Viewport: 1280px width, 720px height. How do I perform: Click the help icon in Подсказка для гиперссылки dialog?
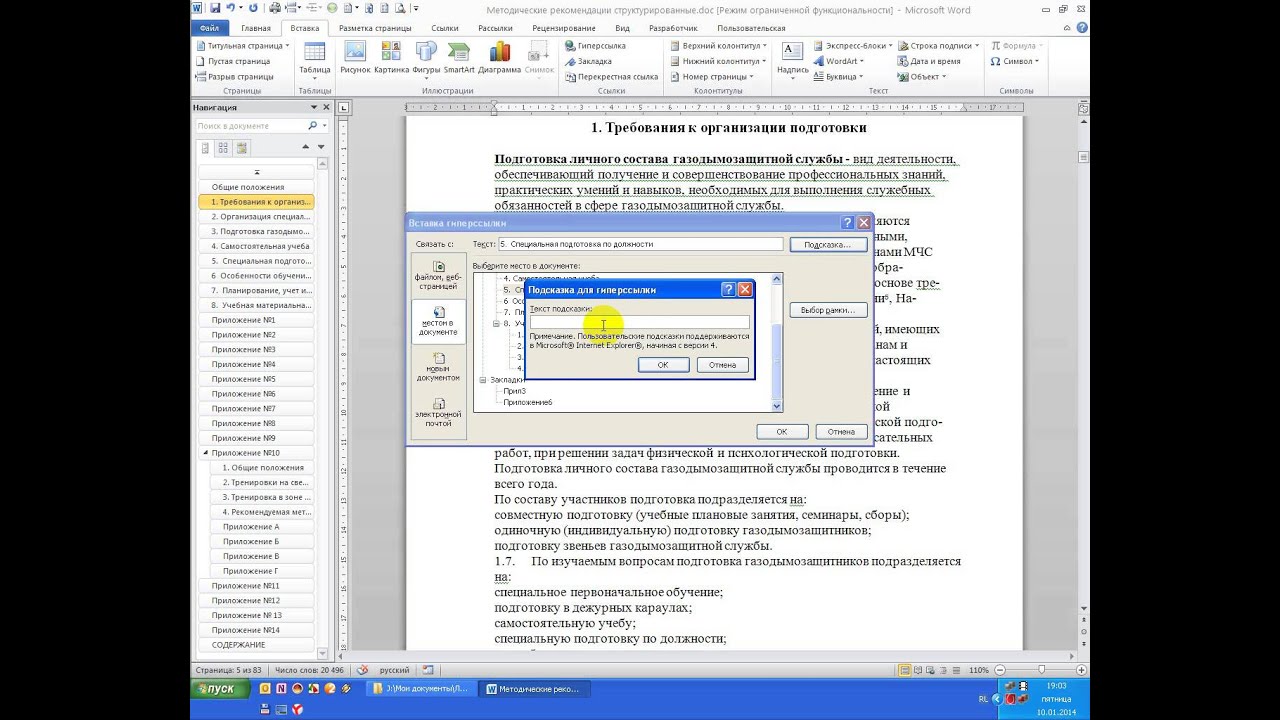click(728, 289)
